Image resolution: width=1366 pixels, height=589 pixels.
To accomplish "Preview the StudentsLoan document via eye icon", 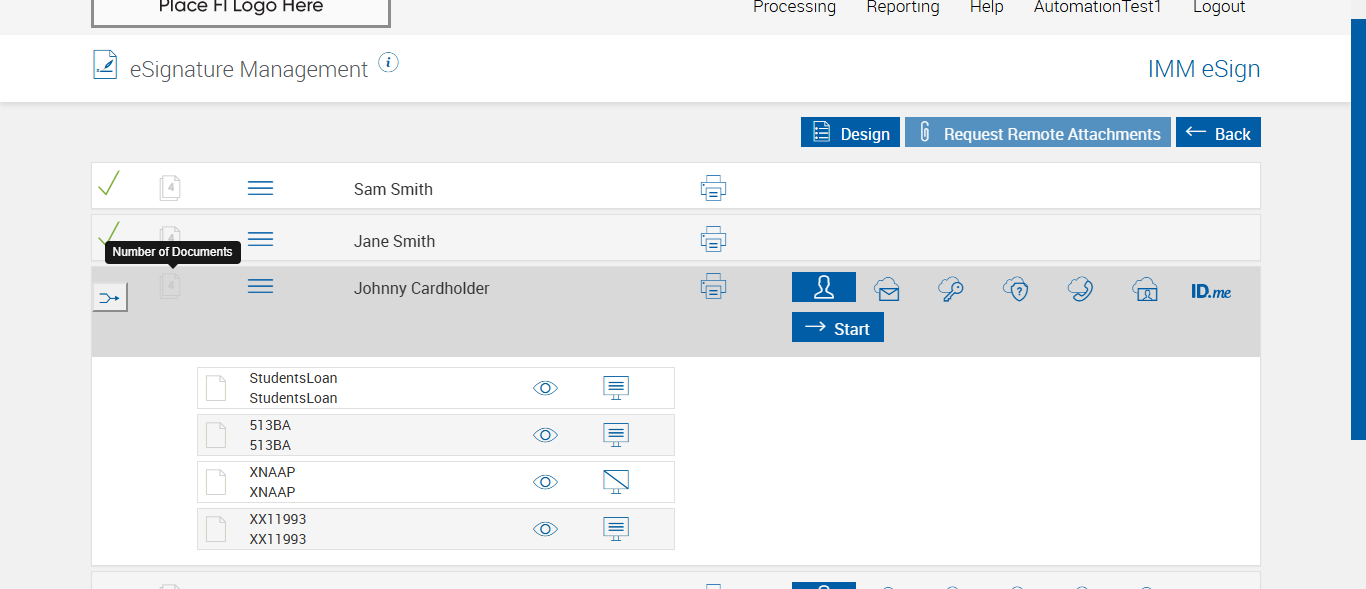I will coord(545,388).
